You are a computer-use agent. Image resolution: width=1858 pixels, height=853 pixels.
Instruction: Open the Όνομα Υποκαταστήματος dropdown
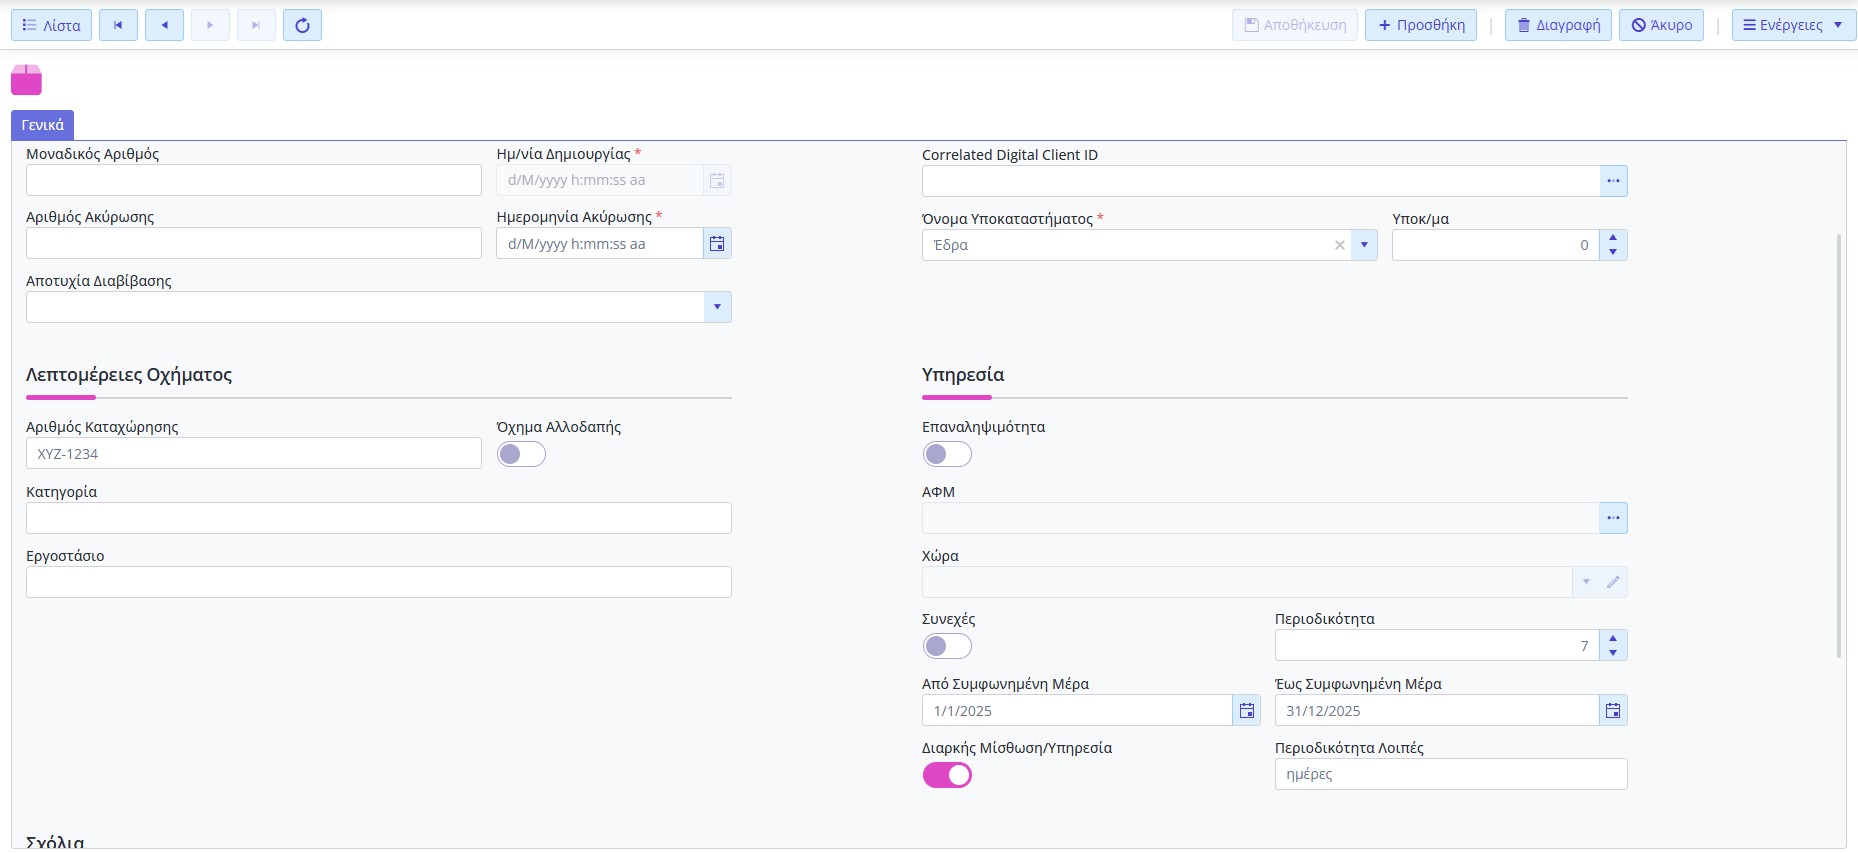[x=1364, y=245]
